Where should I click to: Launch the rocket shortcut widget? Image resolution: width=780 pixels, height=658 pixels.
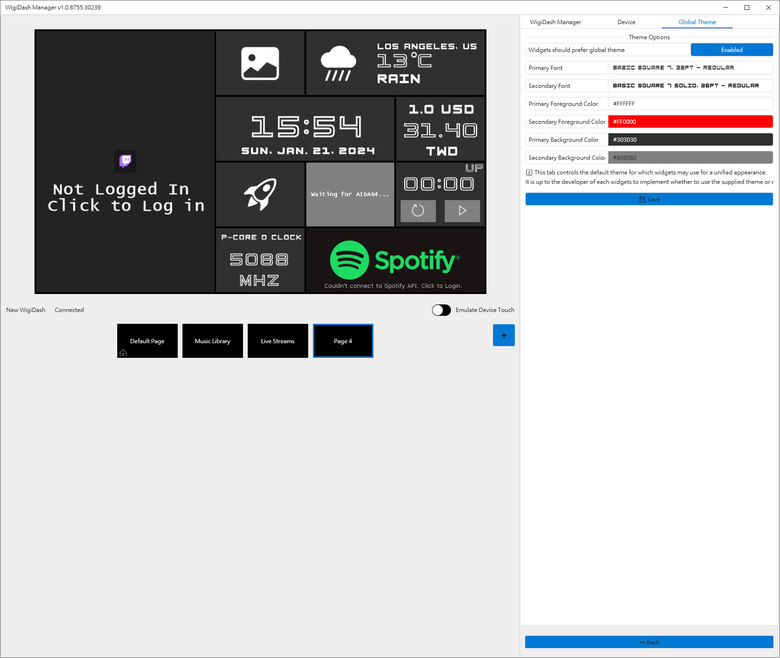tap(260, 194)
